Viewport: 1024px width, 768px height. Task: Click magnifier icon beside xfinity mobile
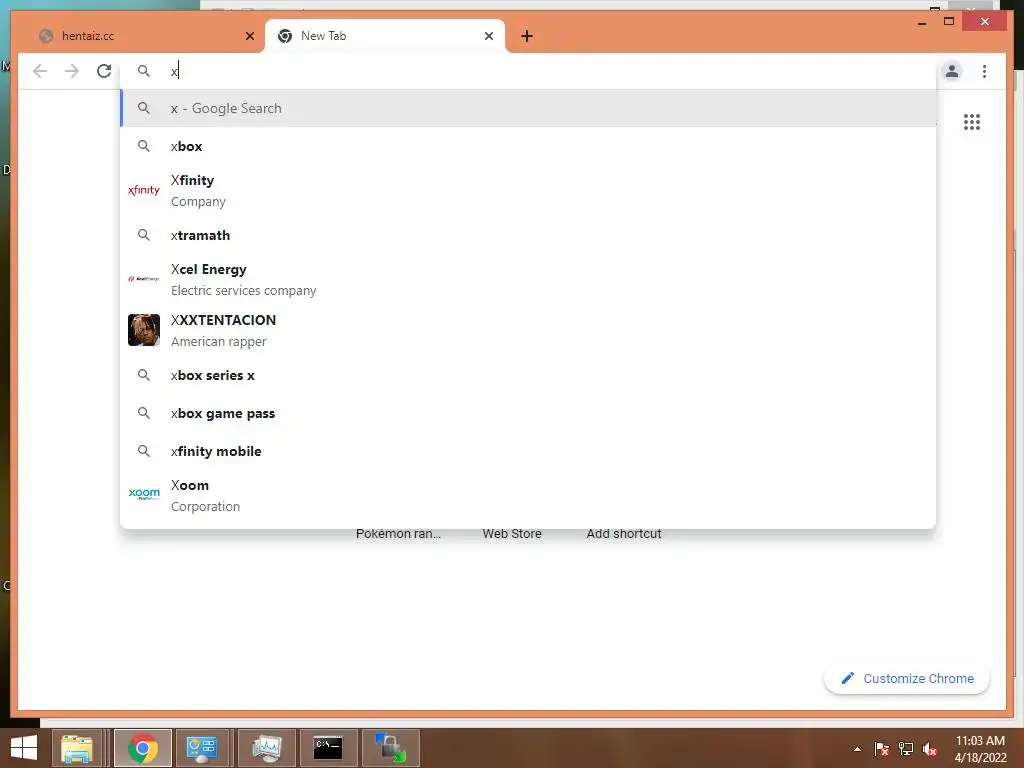coord(144,451)
